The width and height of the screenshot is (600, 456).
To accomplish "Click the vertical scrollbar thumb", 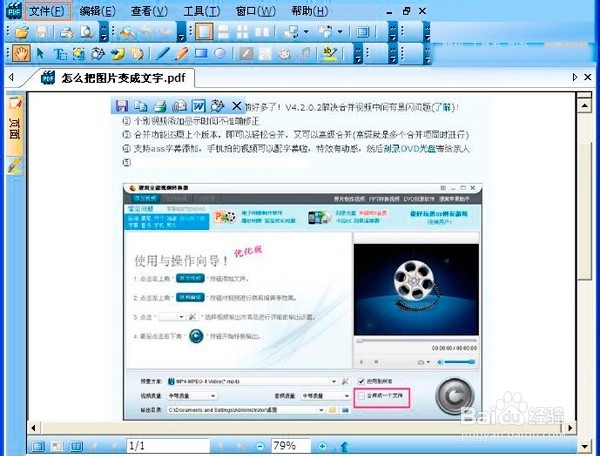I will click(584, 210).
